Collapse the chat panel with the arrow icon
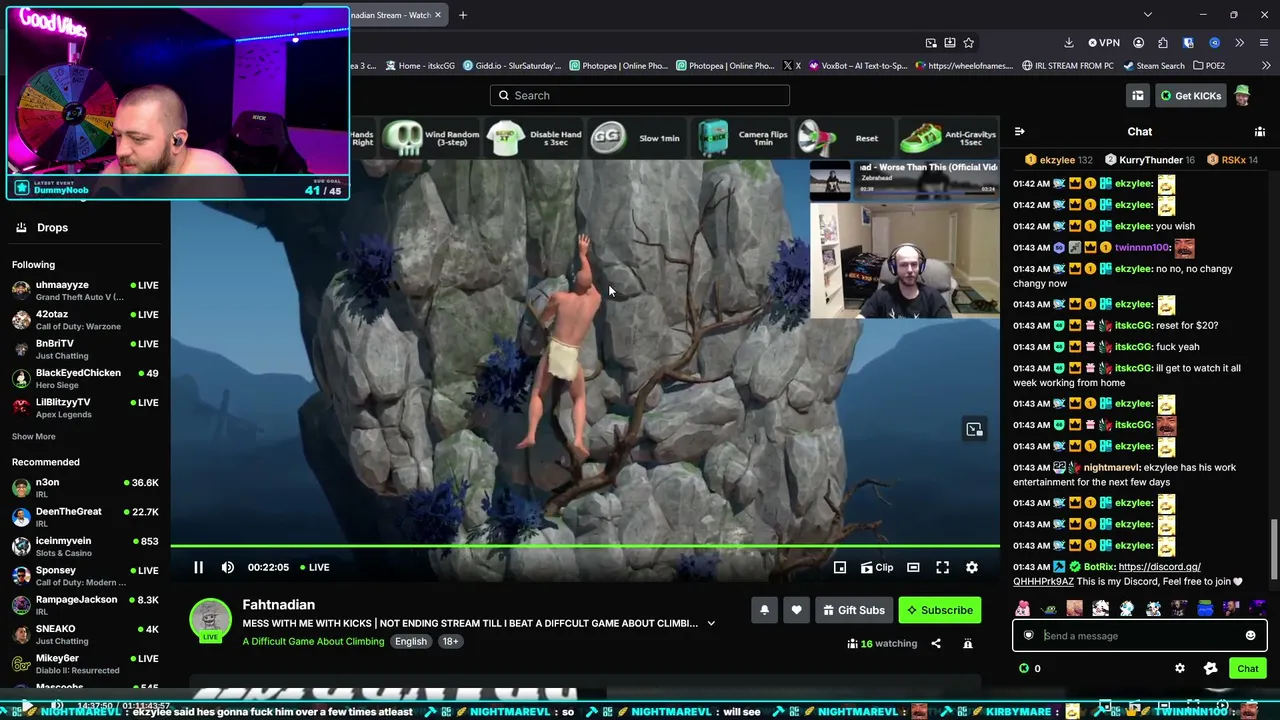The image size is (1280, 720). point(1019,131)
